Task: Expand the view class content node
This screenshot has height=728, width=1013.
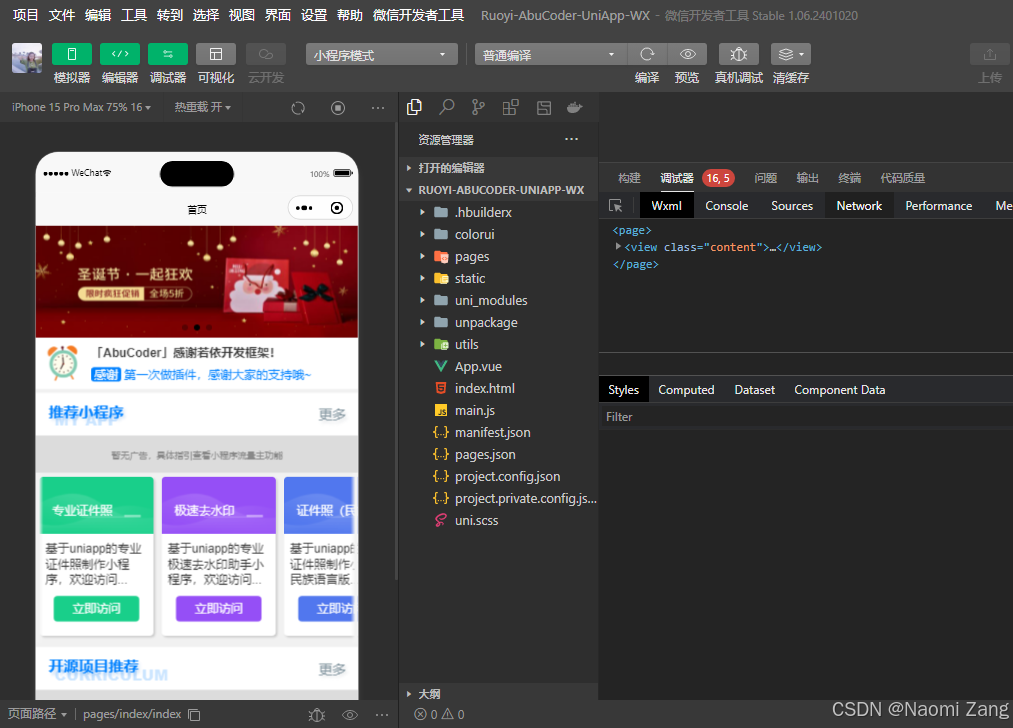Action: pyautogui.click(x=618, y=246)
